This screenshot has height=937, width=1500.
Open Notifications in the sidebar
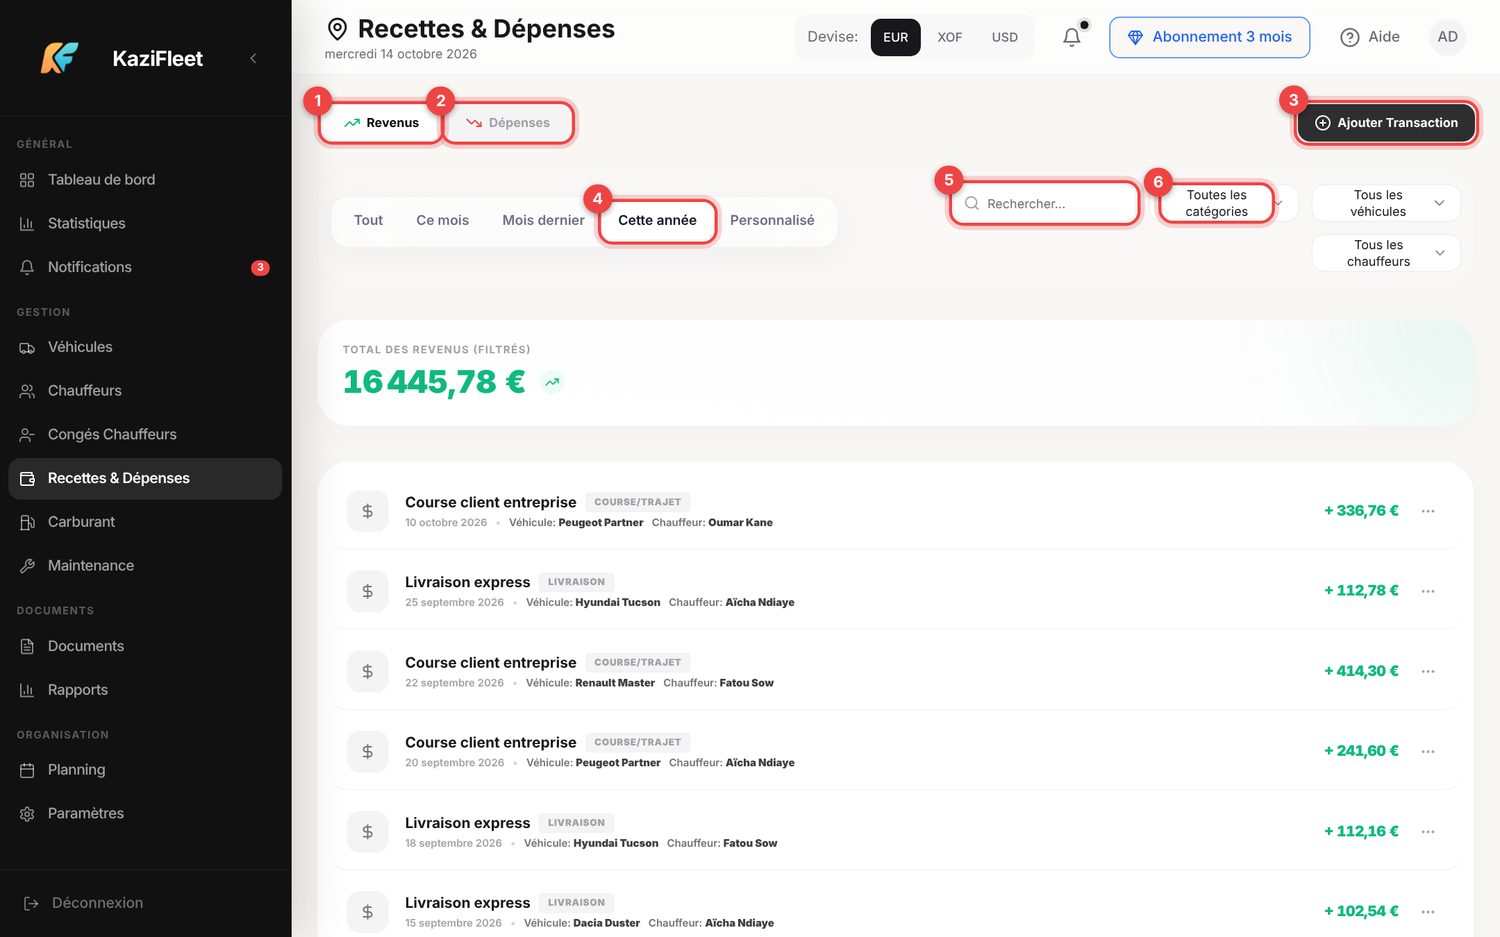click(145, 267)
